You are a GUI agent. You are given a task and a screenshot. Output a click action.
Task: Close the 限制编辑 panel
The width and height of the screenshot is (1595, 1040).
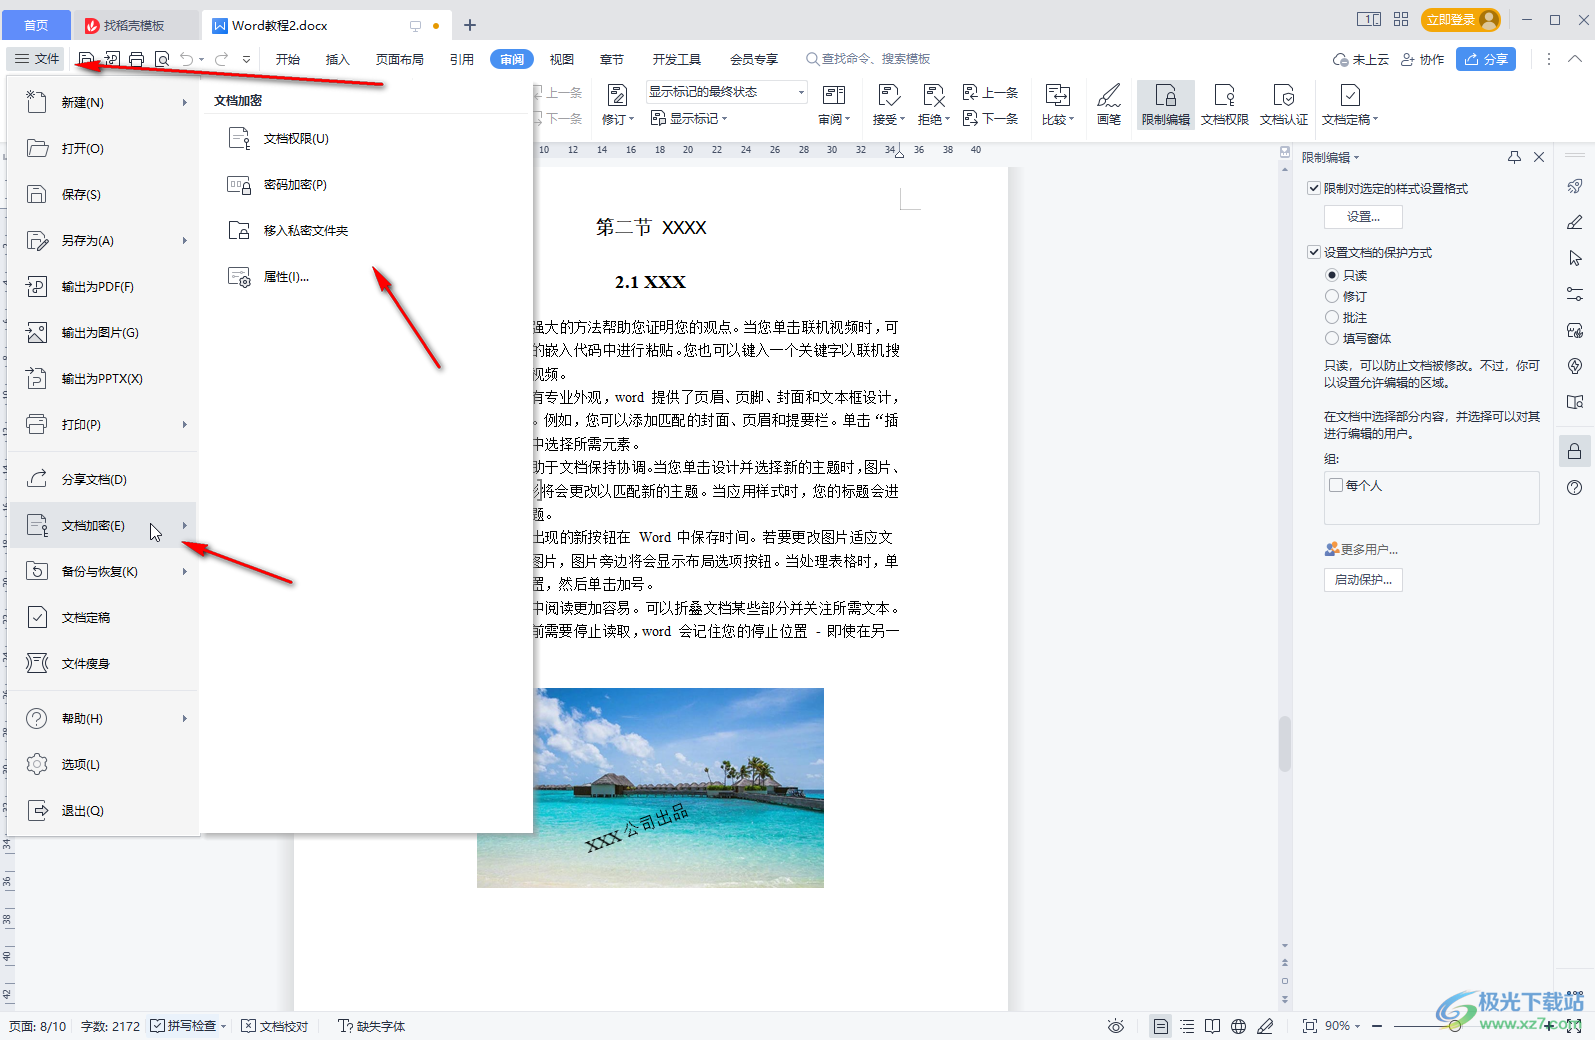click(x=1539, y=157)
